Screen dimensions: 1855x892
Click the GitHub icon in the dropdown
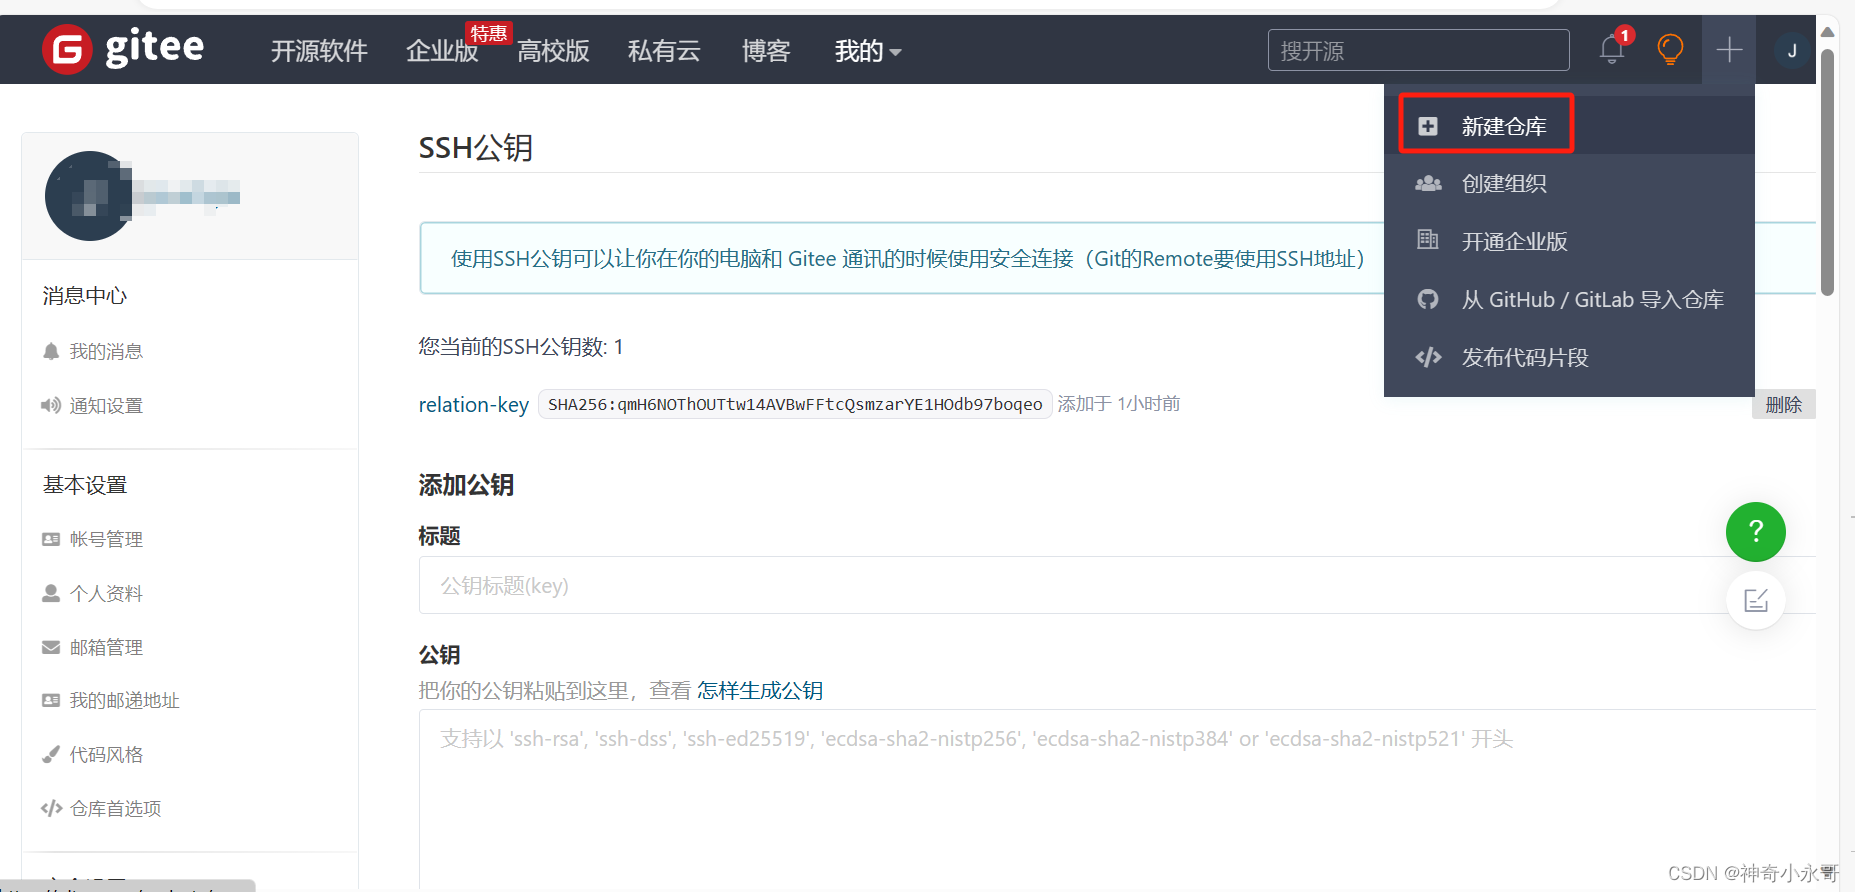[1428, 299]
